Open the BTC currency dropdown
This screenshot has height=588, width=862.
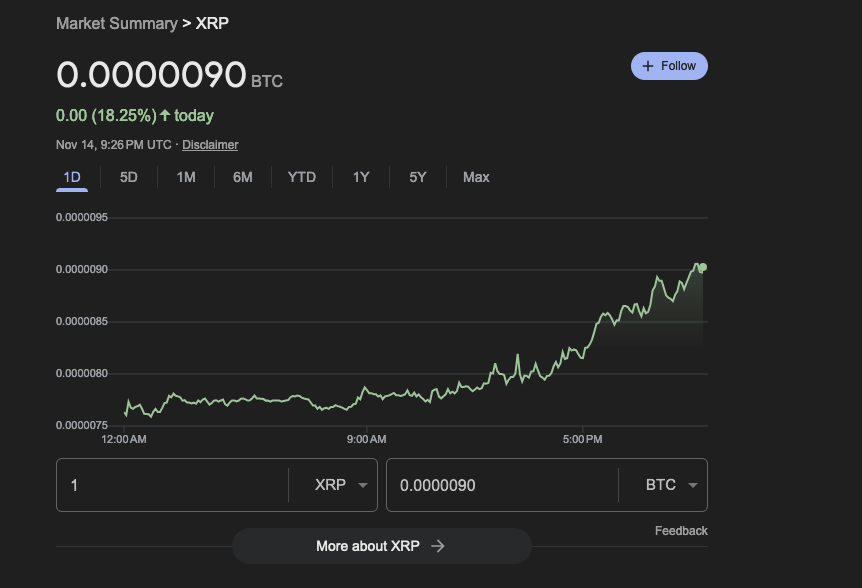click(671, 485)
